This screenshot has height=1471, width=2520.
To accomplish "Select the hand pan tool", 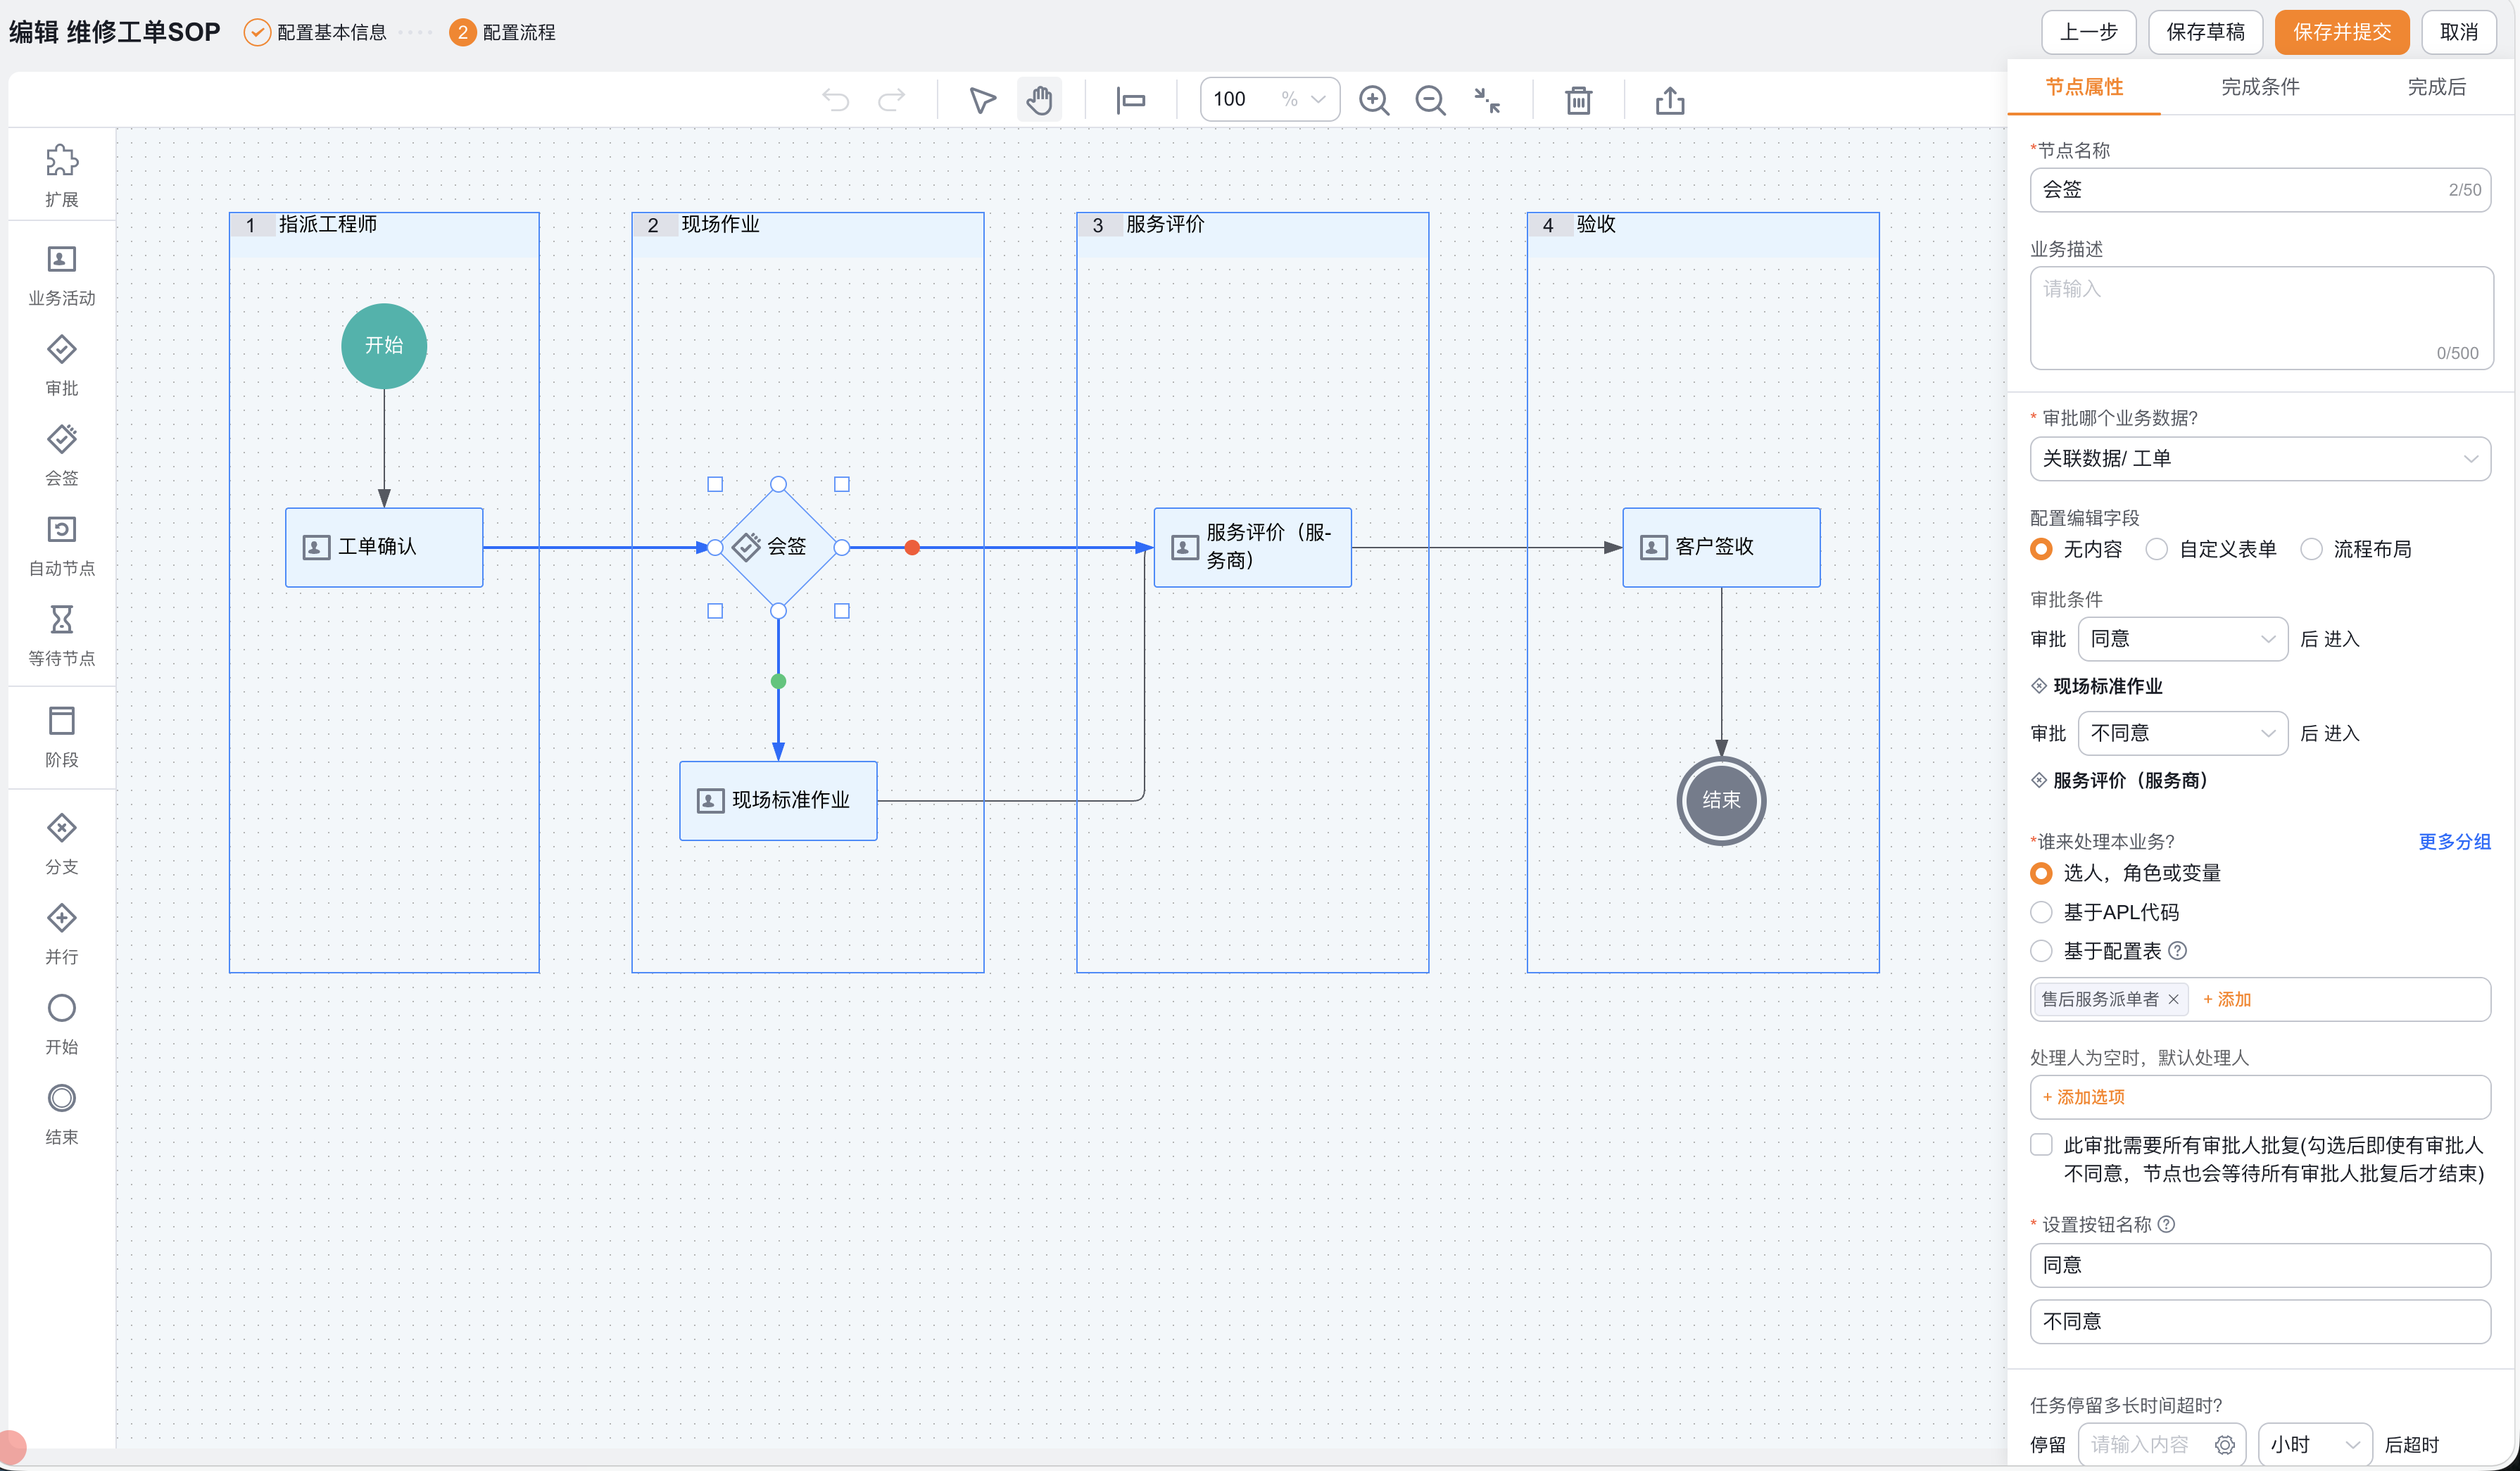I will point(1039,100).
